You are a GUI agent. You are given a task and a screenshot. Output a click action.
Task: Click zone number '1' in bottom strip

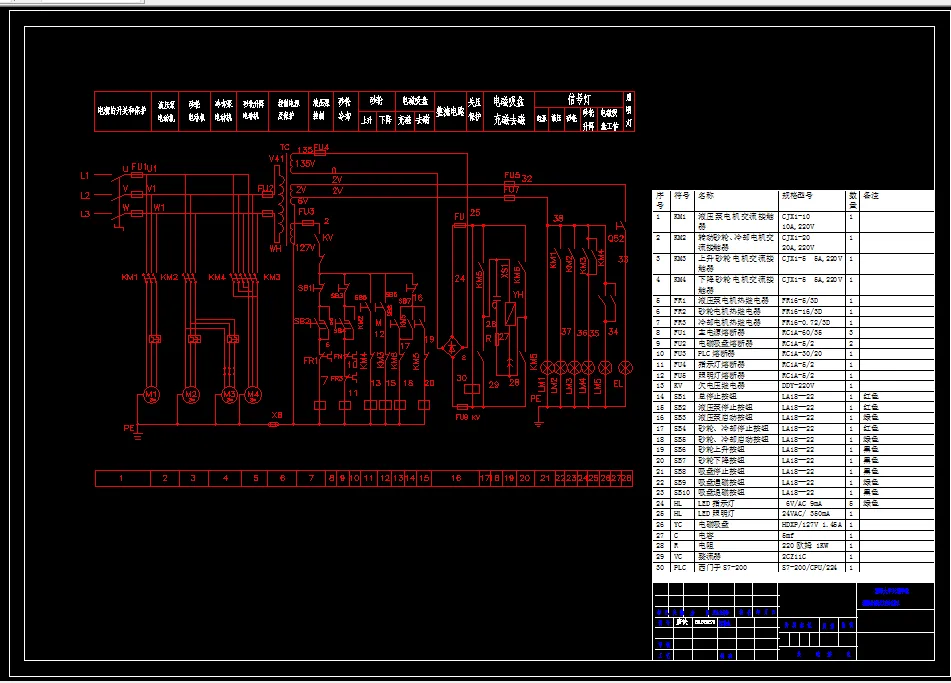tap(122, 478)
